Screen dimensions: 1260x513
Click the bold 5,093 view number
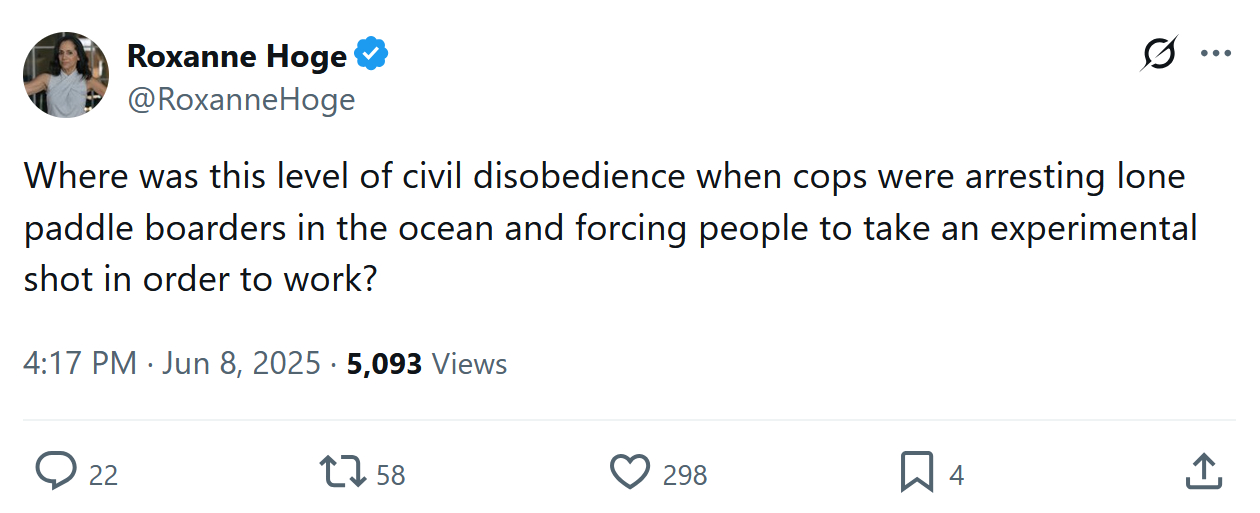[384, 364]
